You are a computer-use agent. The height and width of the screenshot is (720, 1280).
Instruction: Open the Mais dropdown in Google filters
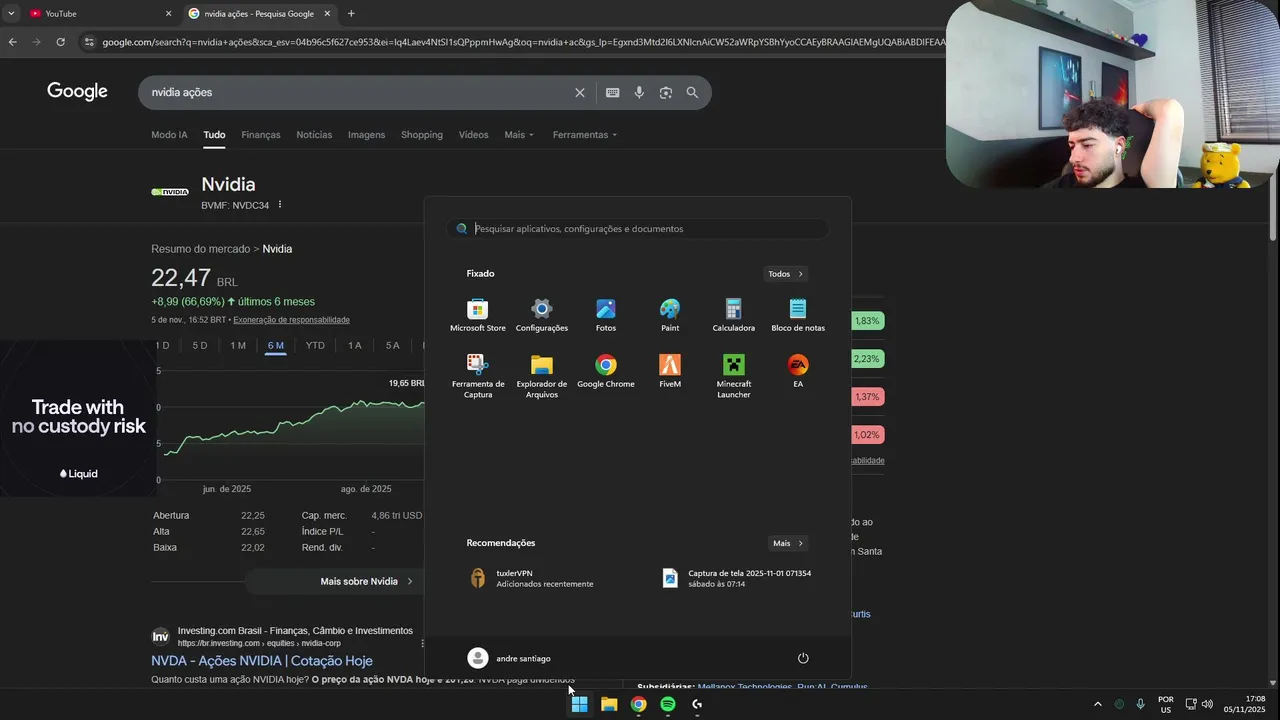pyautogui.click(x=519, y=135)
